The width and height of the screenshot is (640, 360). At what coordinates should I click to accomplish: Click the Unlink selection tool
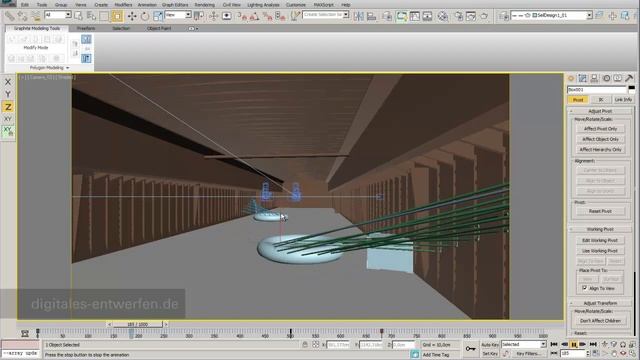(x=22, y=16)
